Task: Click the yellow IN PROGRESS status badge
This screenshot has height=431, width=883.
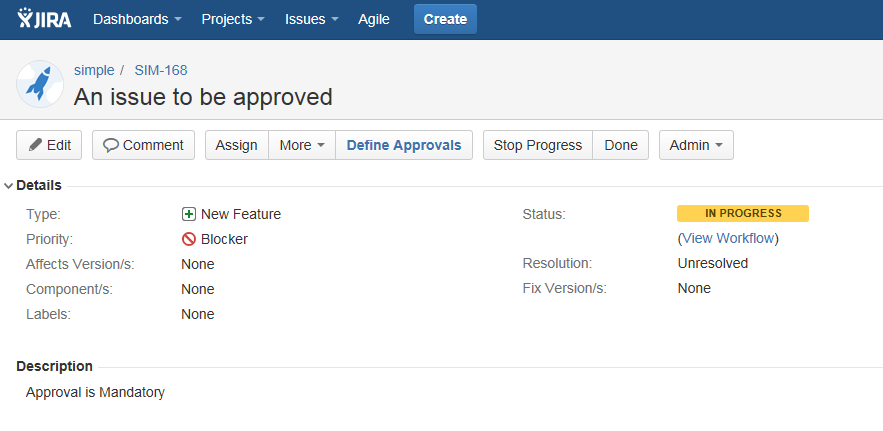Action: tap(742, 213)
